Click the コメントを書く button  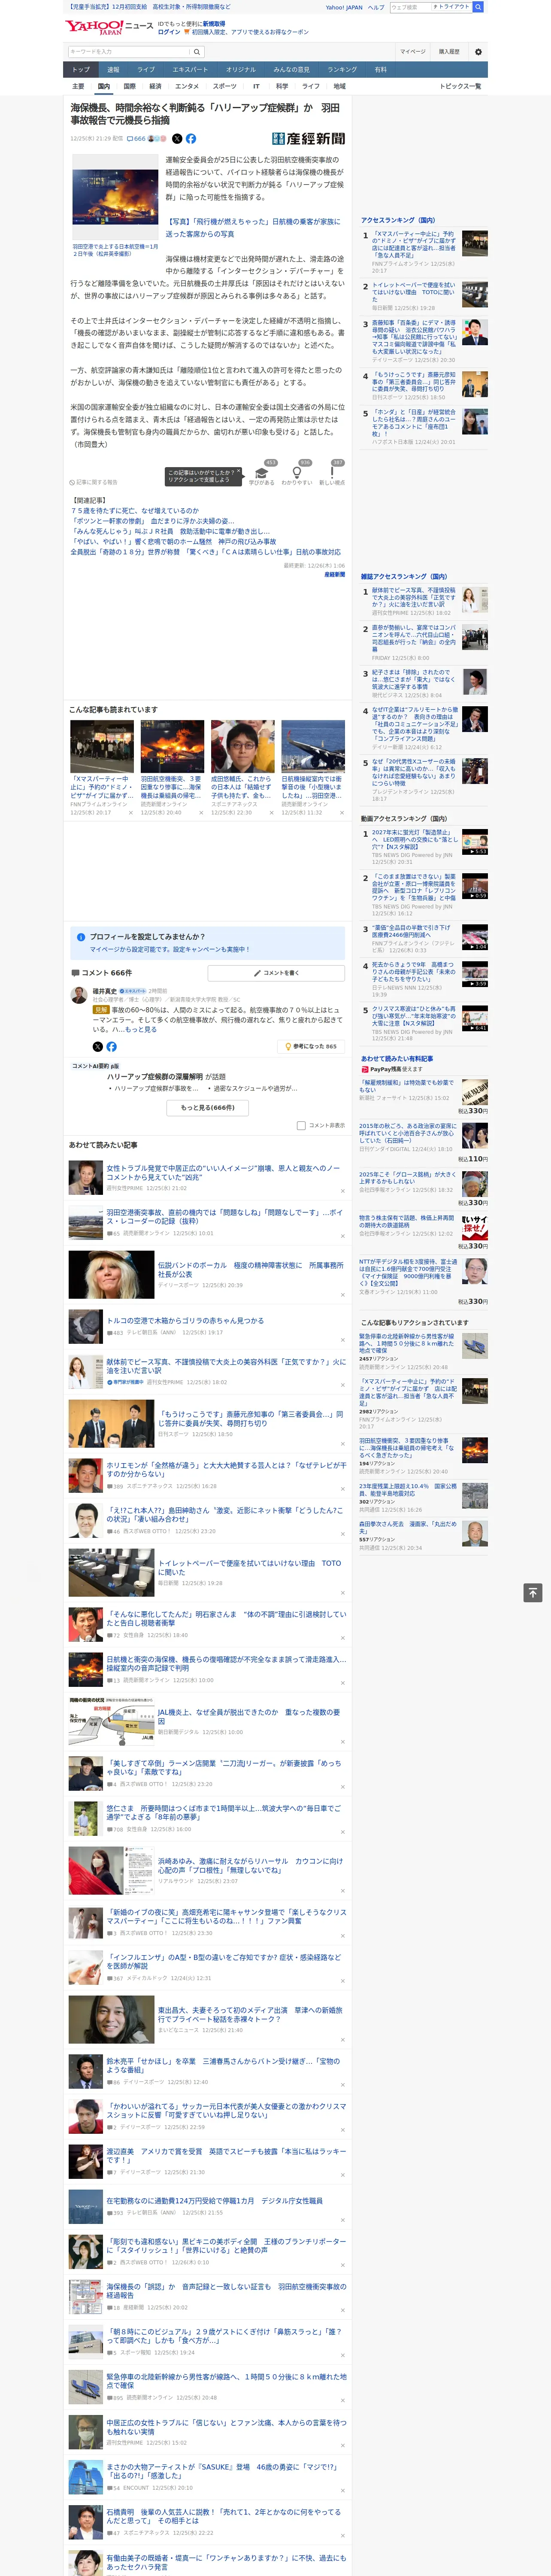click(276, 972)
